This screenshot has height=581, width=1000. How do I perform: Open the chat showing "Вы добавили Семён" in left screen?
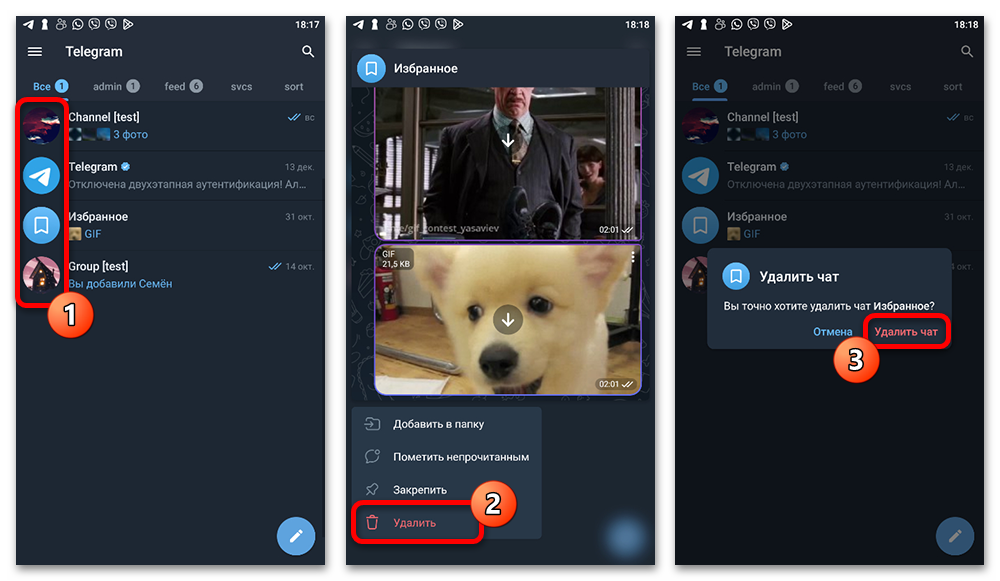pyautogui.click(x=171, y=275)
